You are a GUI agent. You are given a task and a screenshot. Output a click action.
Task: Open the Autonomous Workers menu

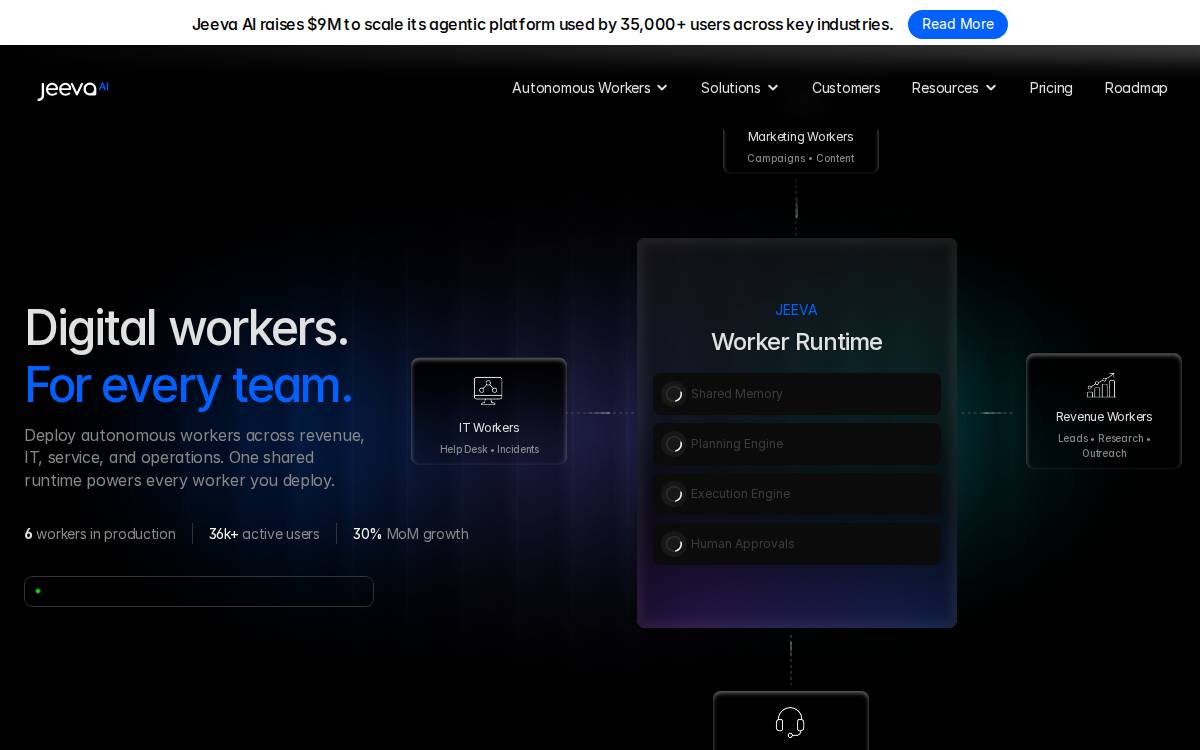click(590, 88)
